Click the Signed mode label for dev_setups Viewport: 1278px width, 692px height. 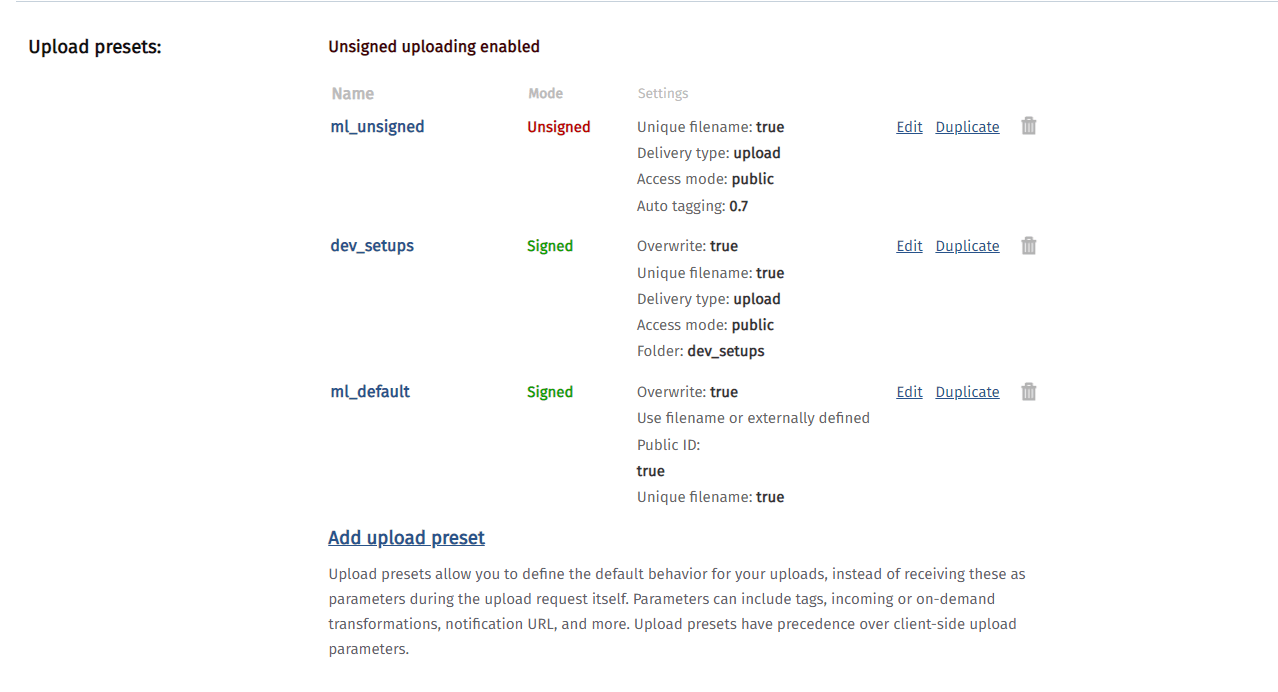click(x=550, y=246)
